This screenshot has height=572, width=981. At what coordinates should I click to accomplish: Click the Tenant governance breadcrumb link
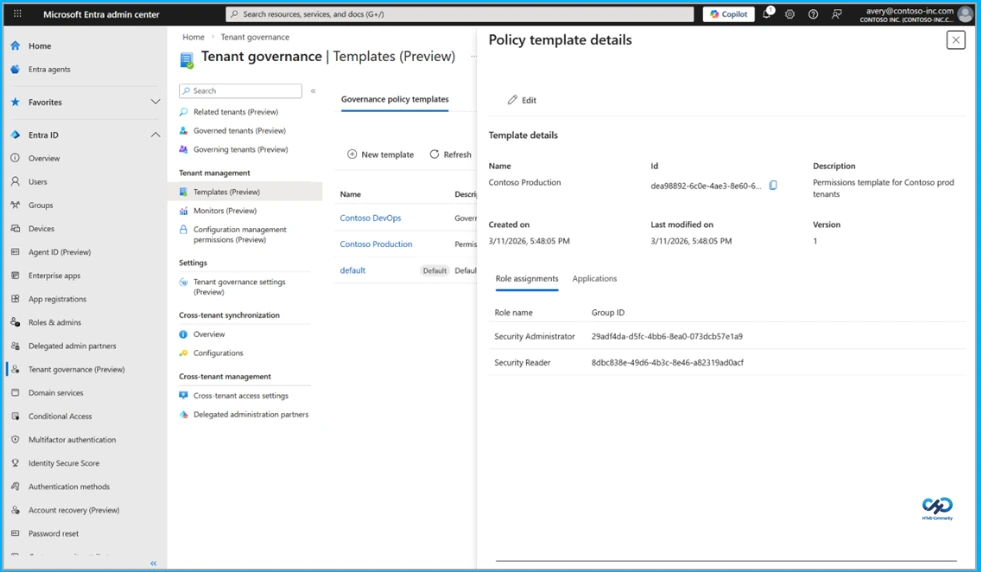click(x=255, y=37)
